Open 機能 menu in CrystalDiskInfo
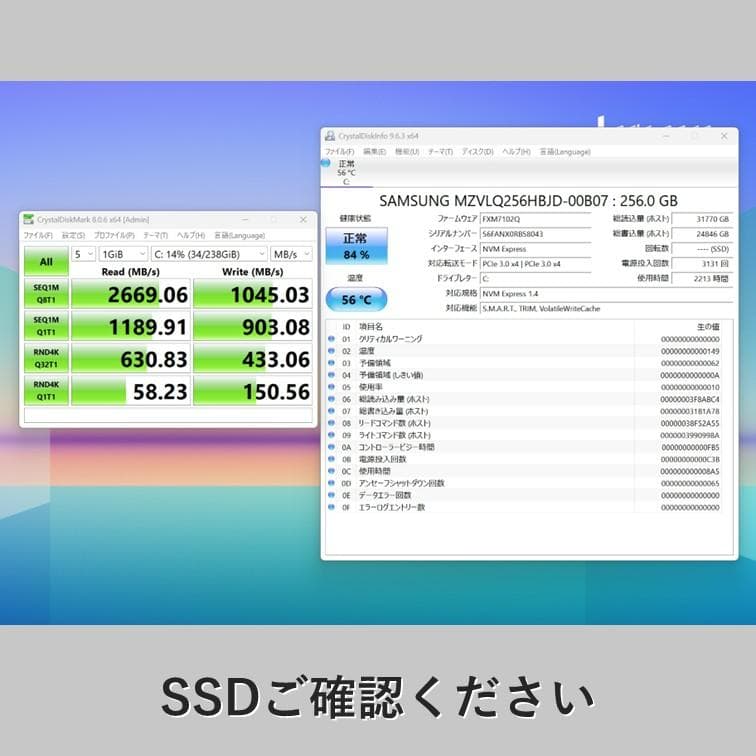The width and height of the screenshot is (756, 756). coord(407,151)
